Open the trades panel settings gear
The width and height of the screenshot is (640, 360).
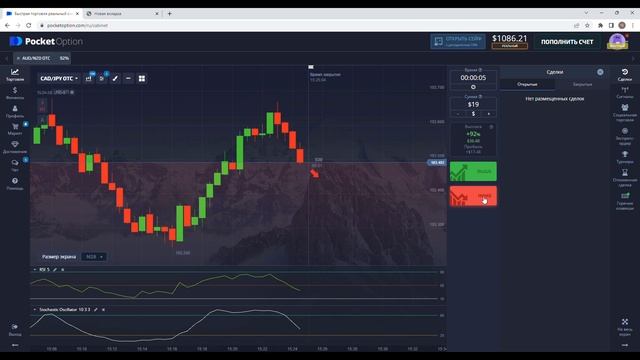600,72
